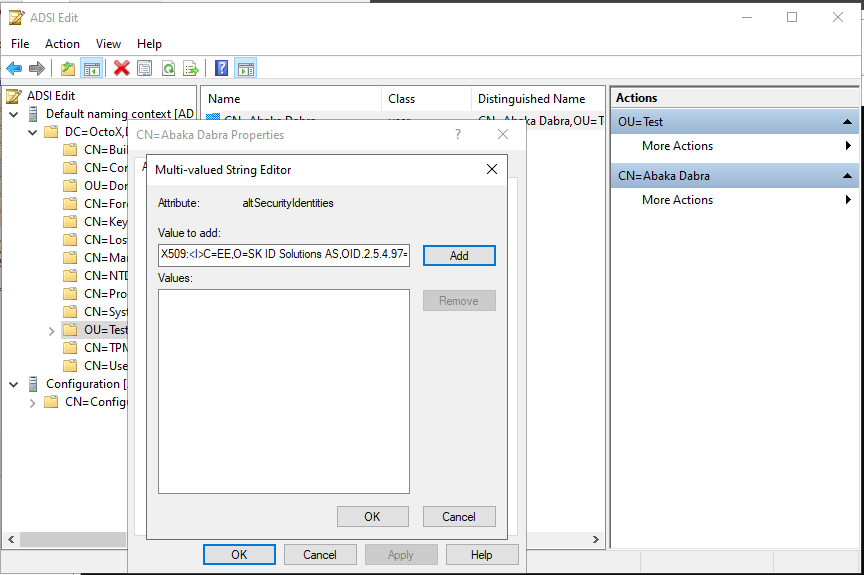
Task: Click the CN=Key folder icon
Action: pos(70,222)
